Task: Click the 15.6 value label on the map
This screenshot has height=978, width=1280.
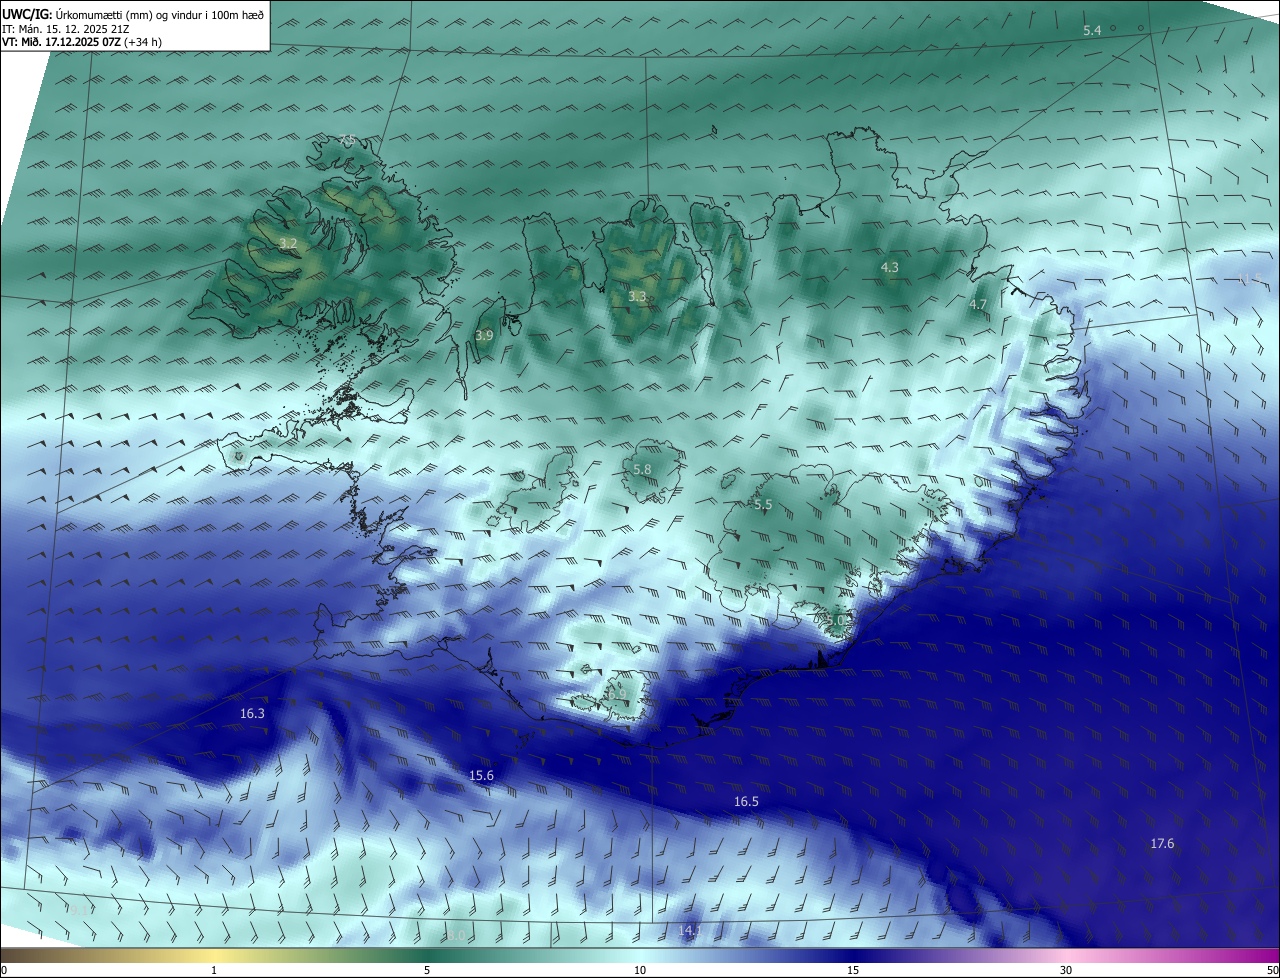Action: pyautogui.click(x=482, y=775)
